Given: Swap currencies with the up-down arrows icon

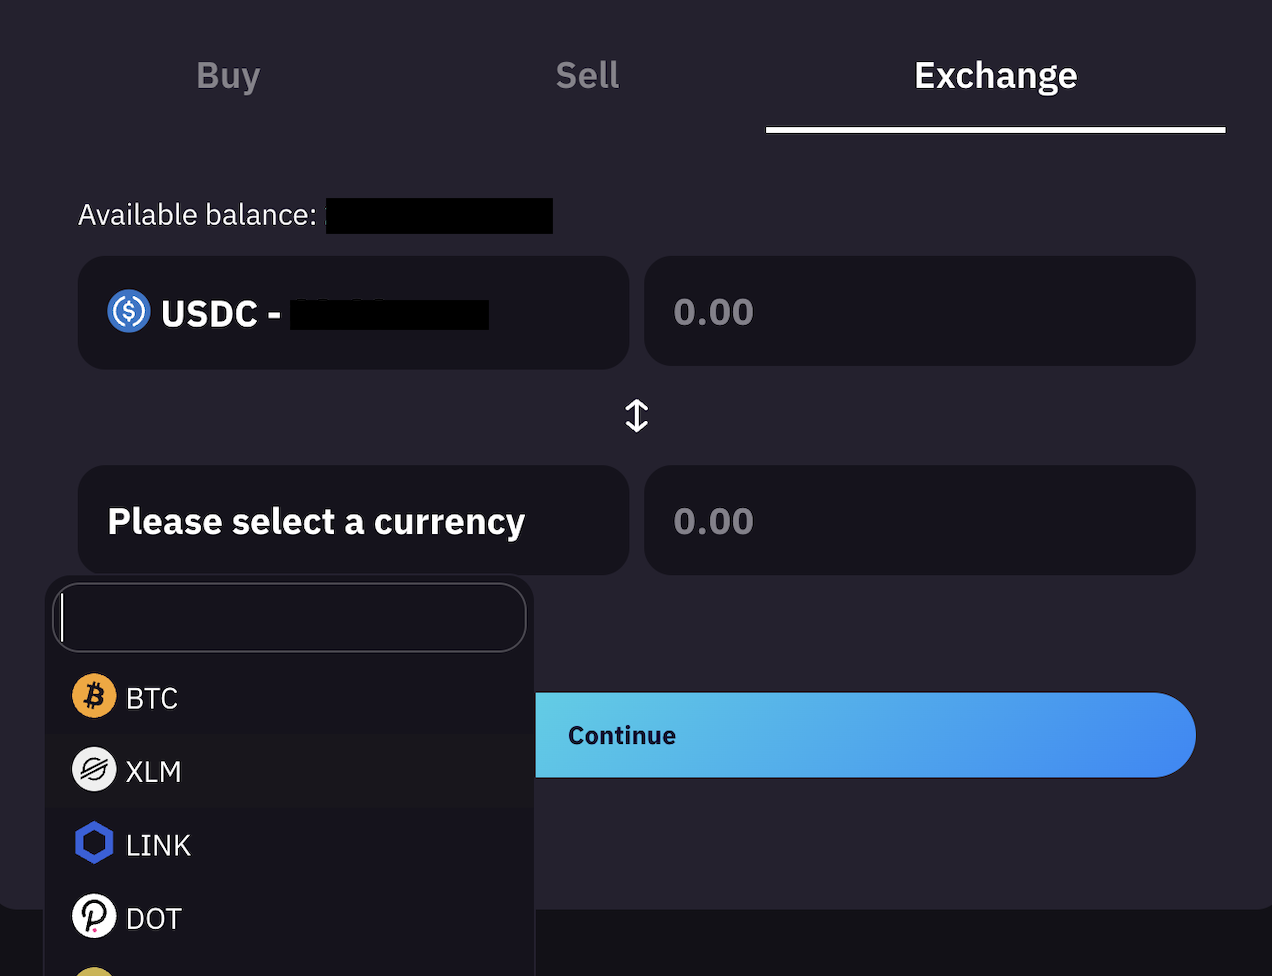Looking at the screenshot, I should pos(636,416).
